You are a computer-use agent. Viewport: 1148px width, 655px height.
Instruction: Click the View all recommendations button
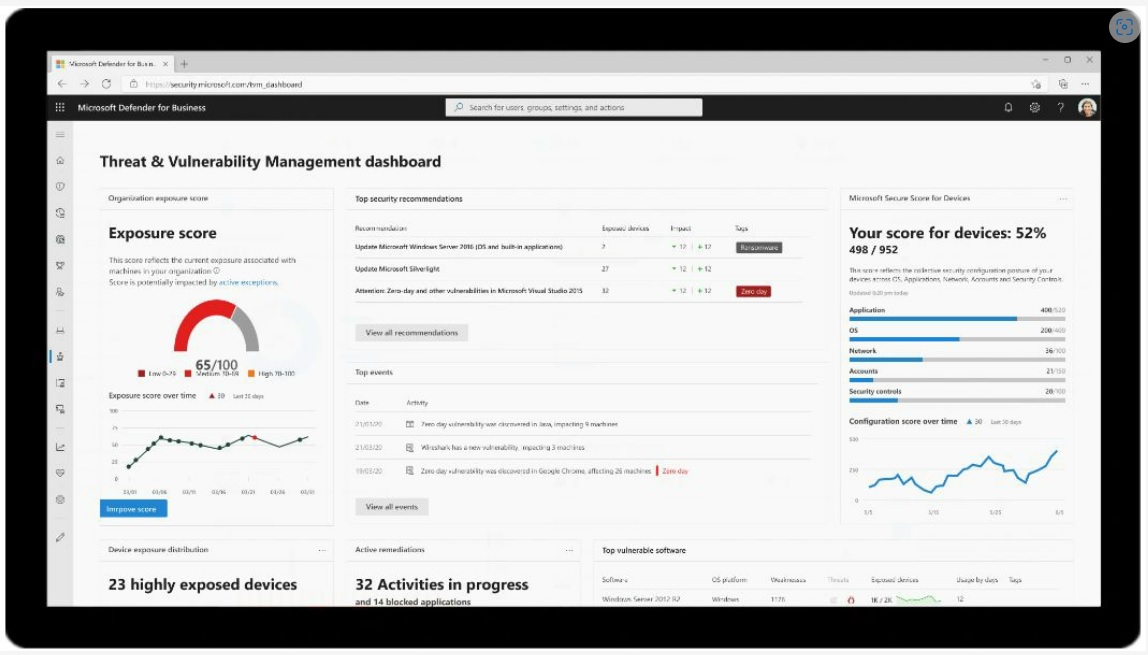point(411,333)
